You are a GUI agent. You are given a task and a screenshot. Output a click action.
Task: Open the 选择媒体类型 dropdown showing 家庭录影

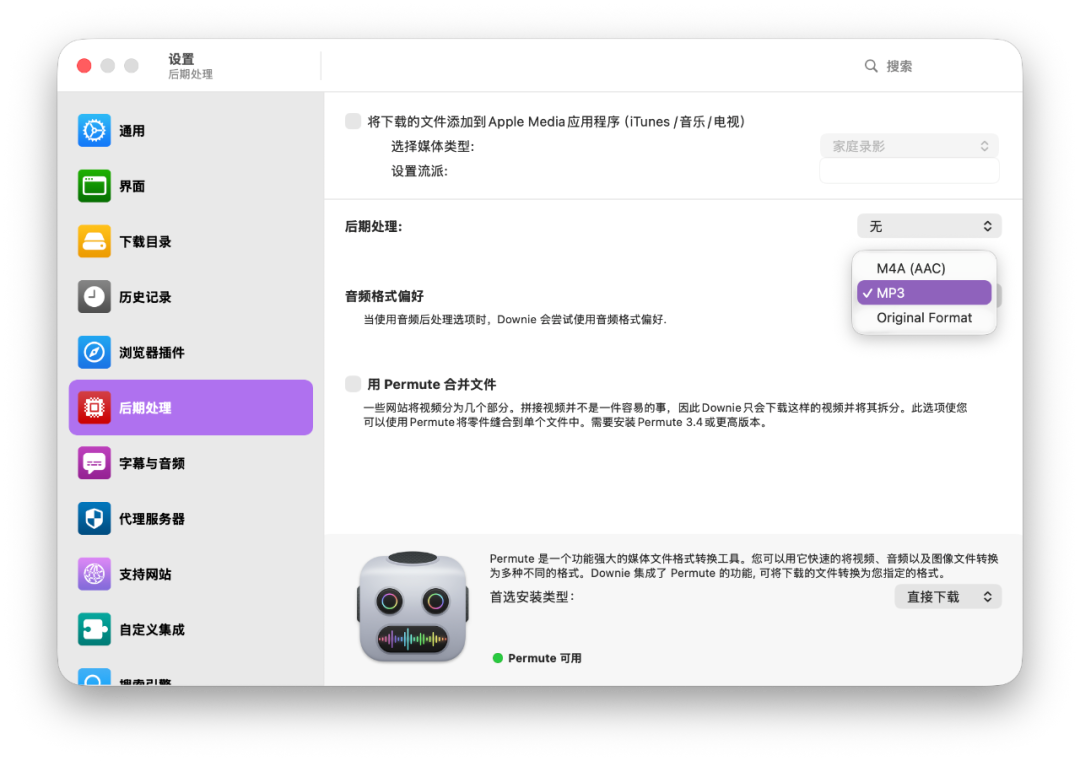[x=908, y=145]
